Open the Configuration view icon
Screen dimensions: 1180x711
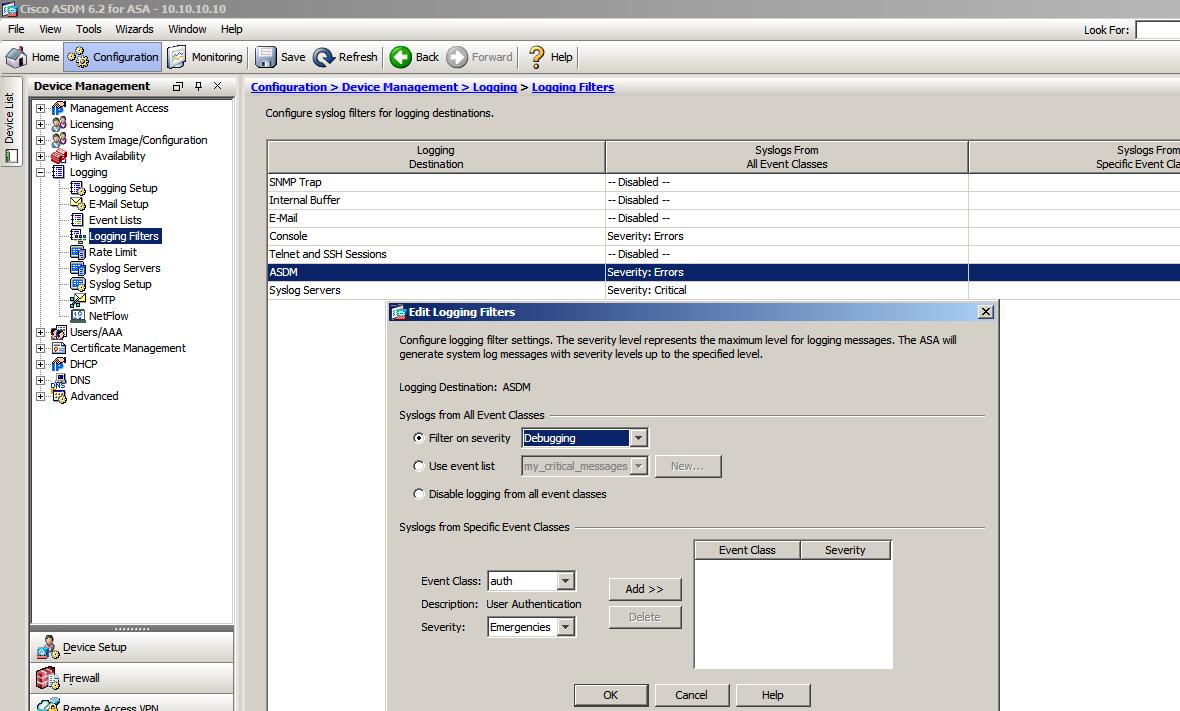[x=78, y=57]
